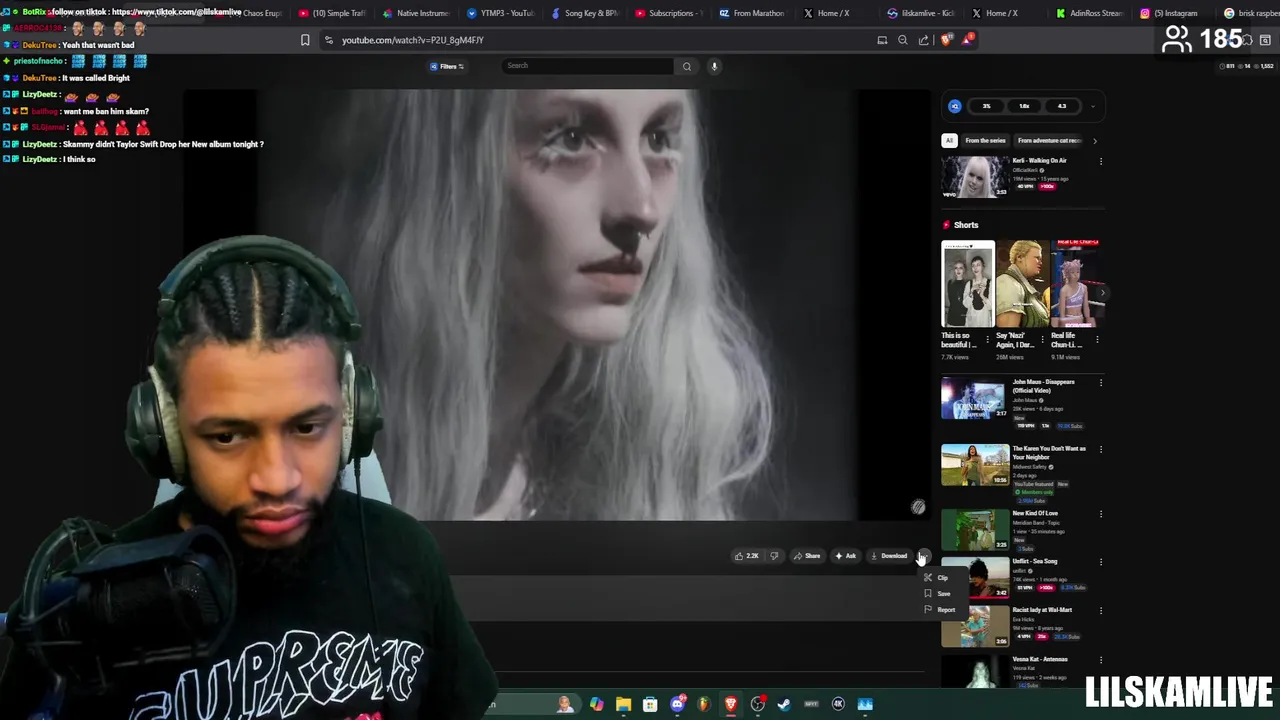
Task: Click the Brave Shields lion icon
Action: pyautogui.click(x=946, y=40)
